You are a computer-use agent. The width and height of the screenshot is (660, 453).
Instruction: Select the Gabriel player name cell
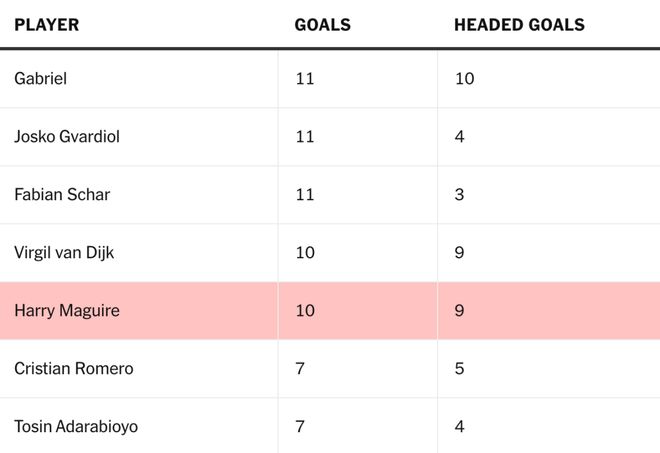pyautogui.click(x=41, y=78)
